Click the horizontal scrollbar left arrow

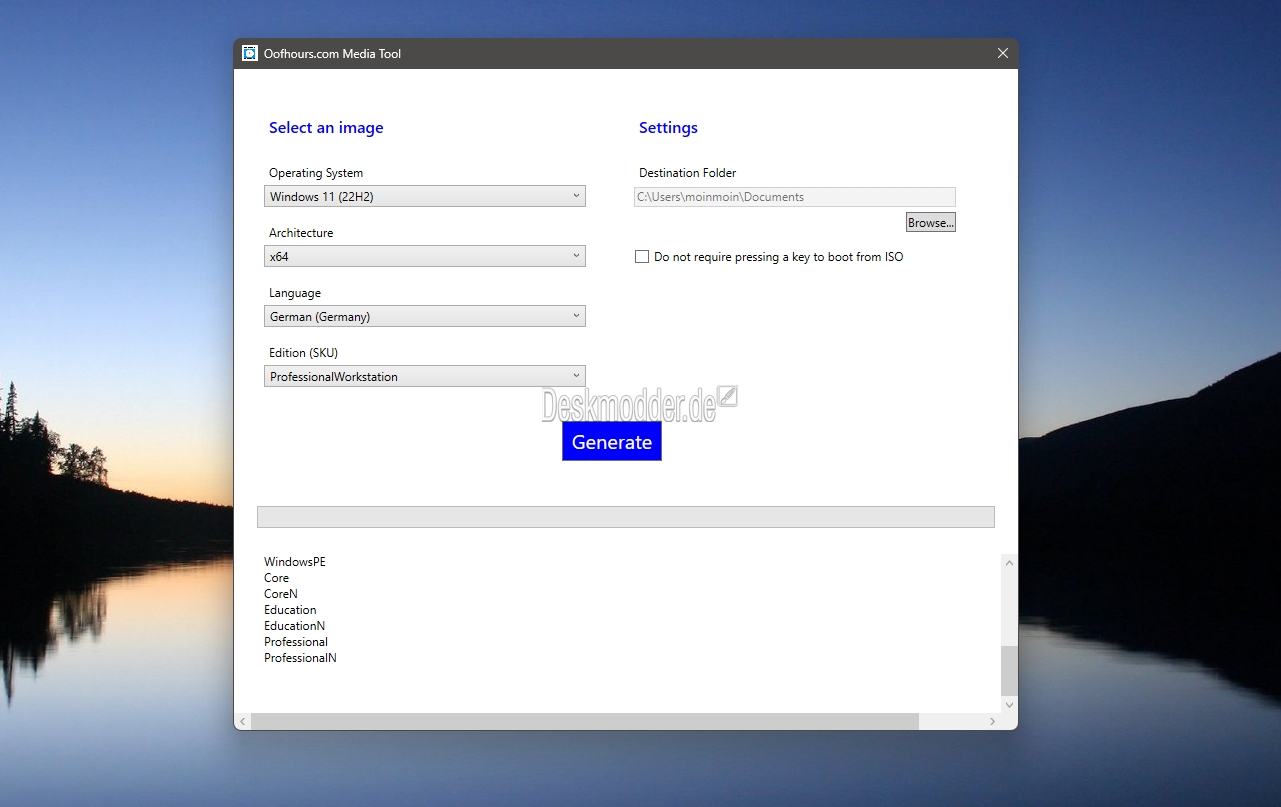243,721
